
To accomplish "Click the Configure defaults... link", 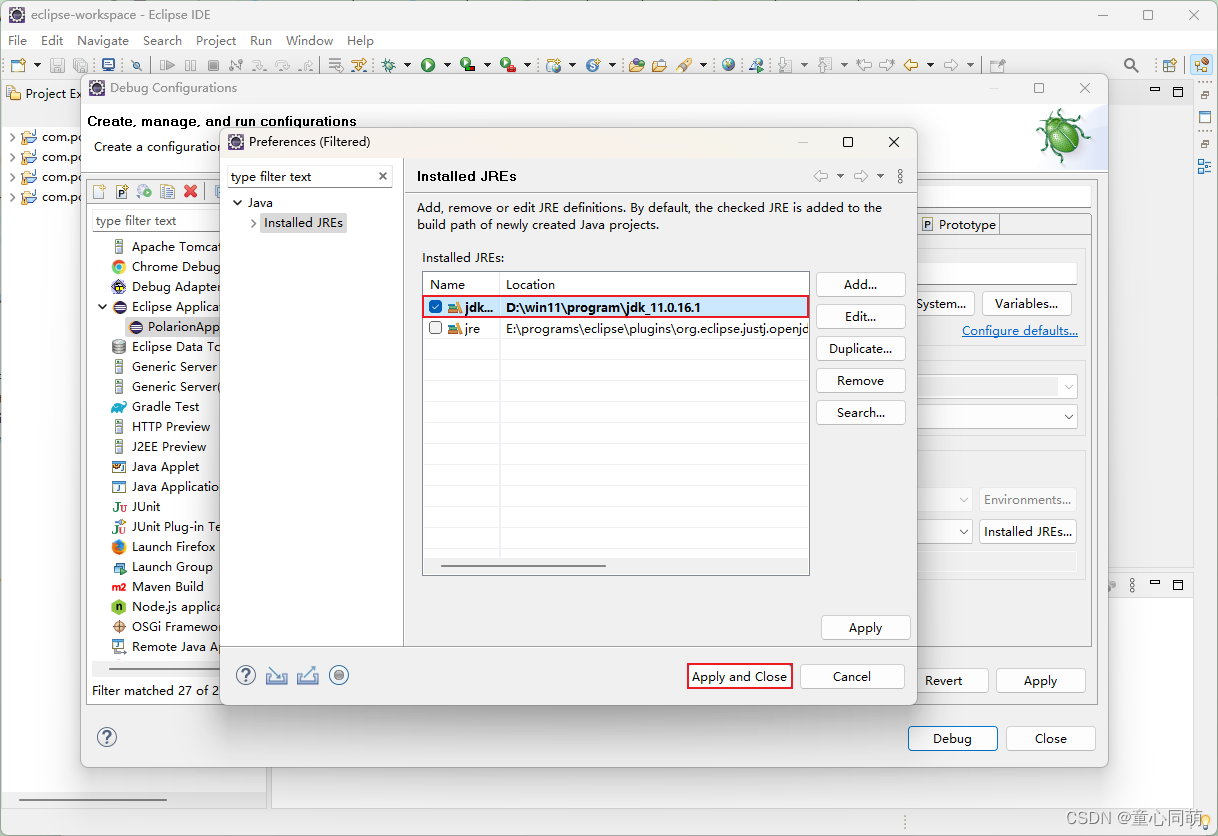I will 1020,330.
